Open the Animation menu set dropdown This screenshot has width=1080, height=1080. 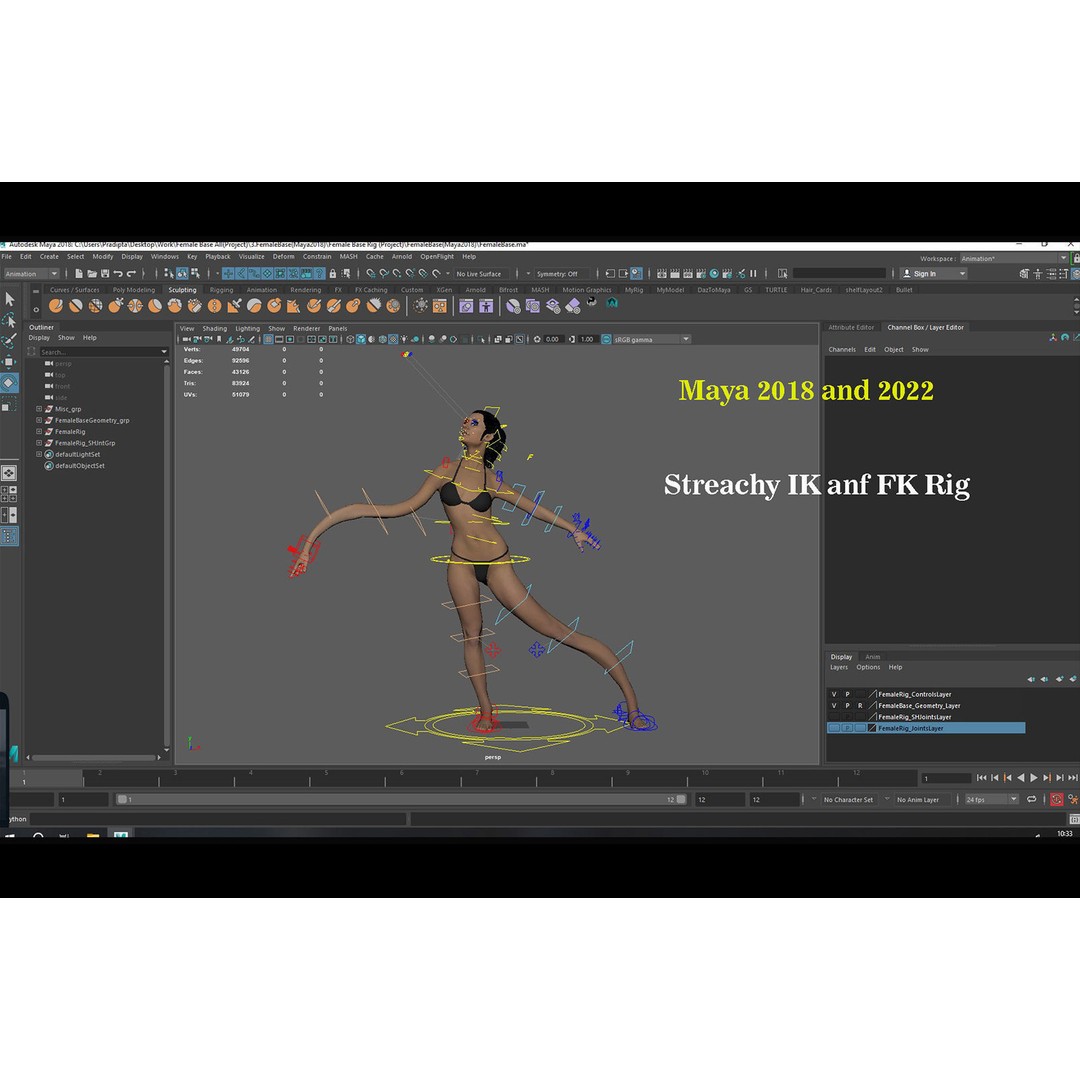coord(32,273)
